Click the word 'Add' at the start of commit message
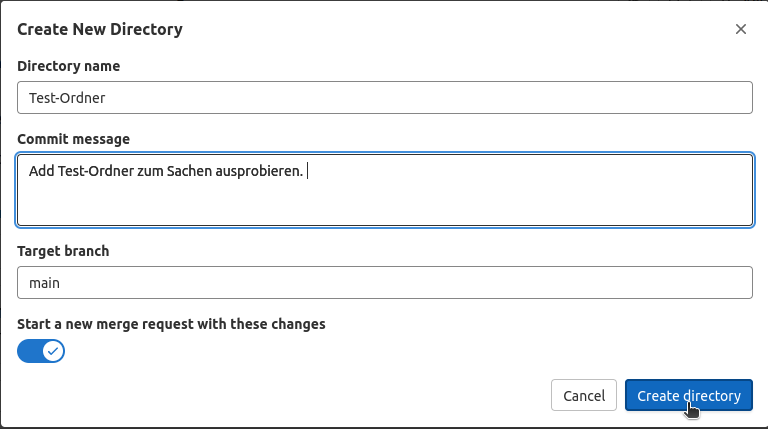This screenshot has height=429, width=768. [42, 171]
